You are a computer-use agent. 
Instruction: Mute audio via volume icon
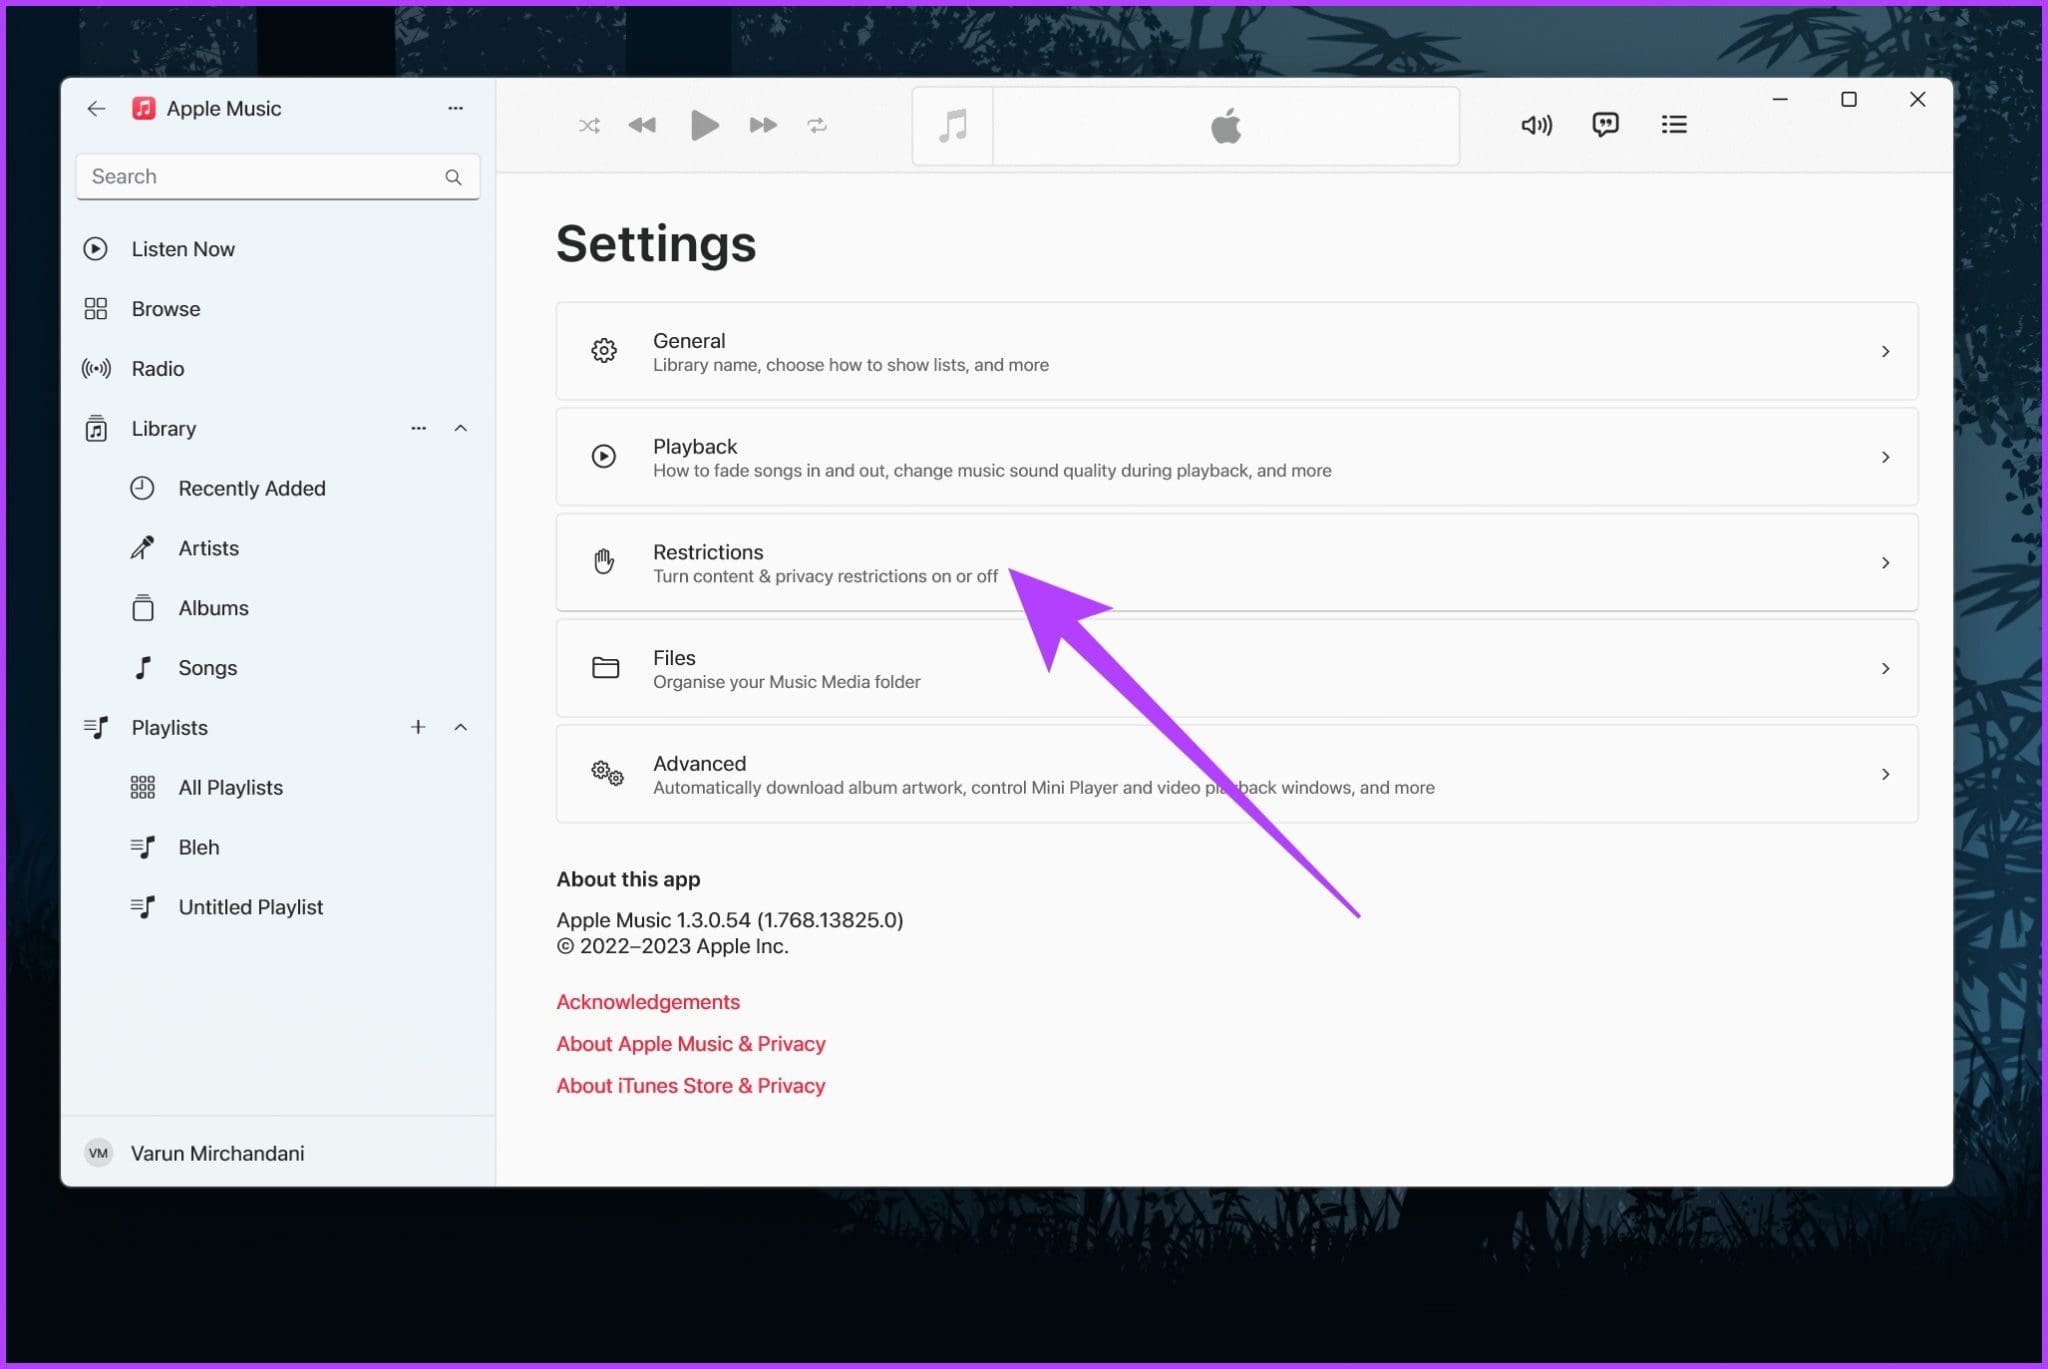1536,125
